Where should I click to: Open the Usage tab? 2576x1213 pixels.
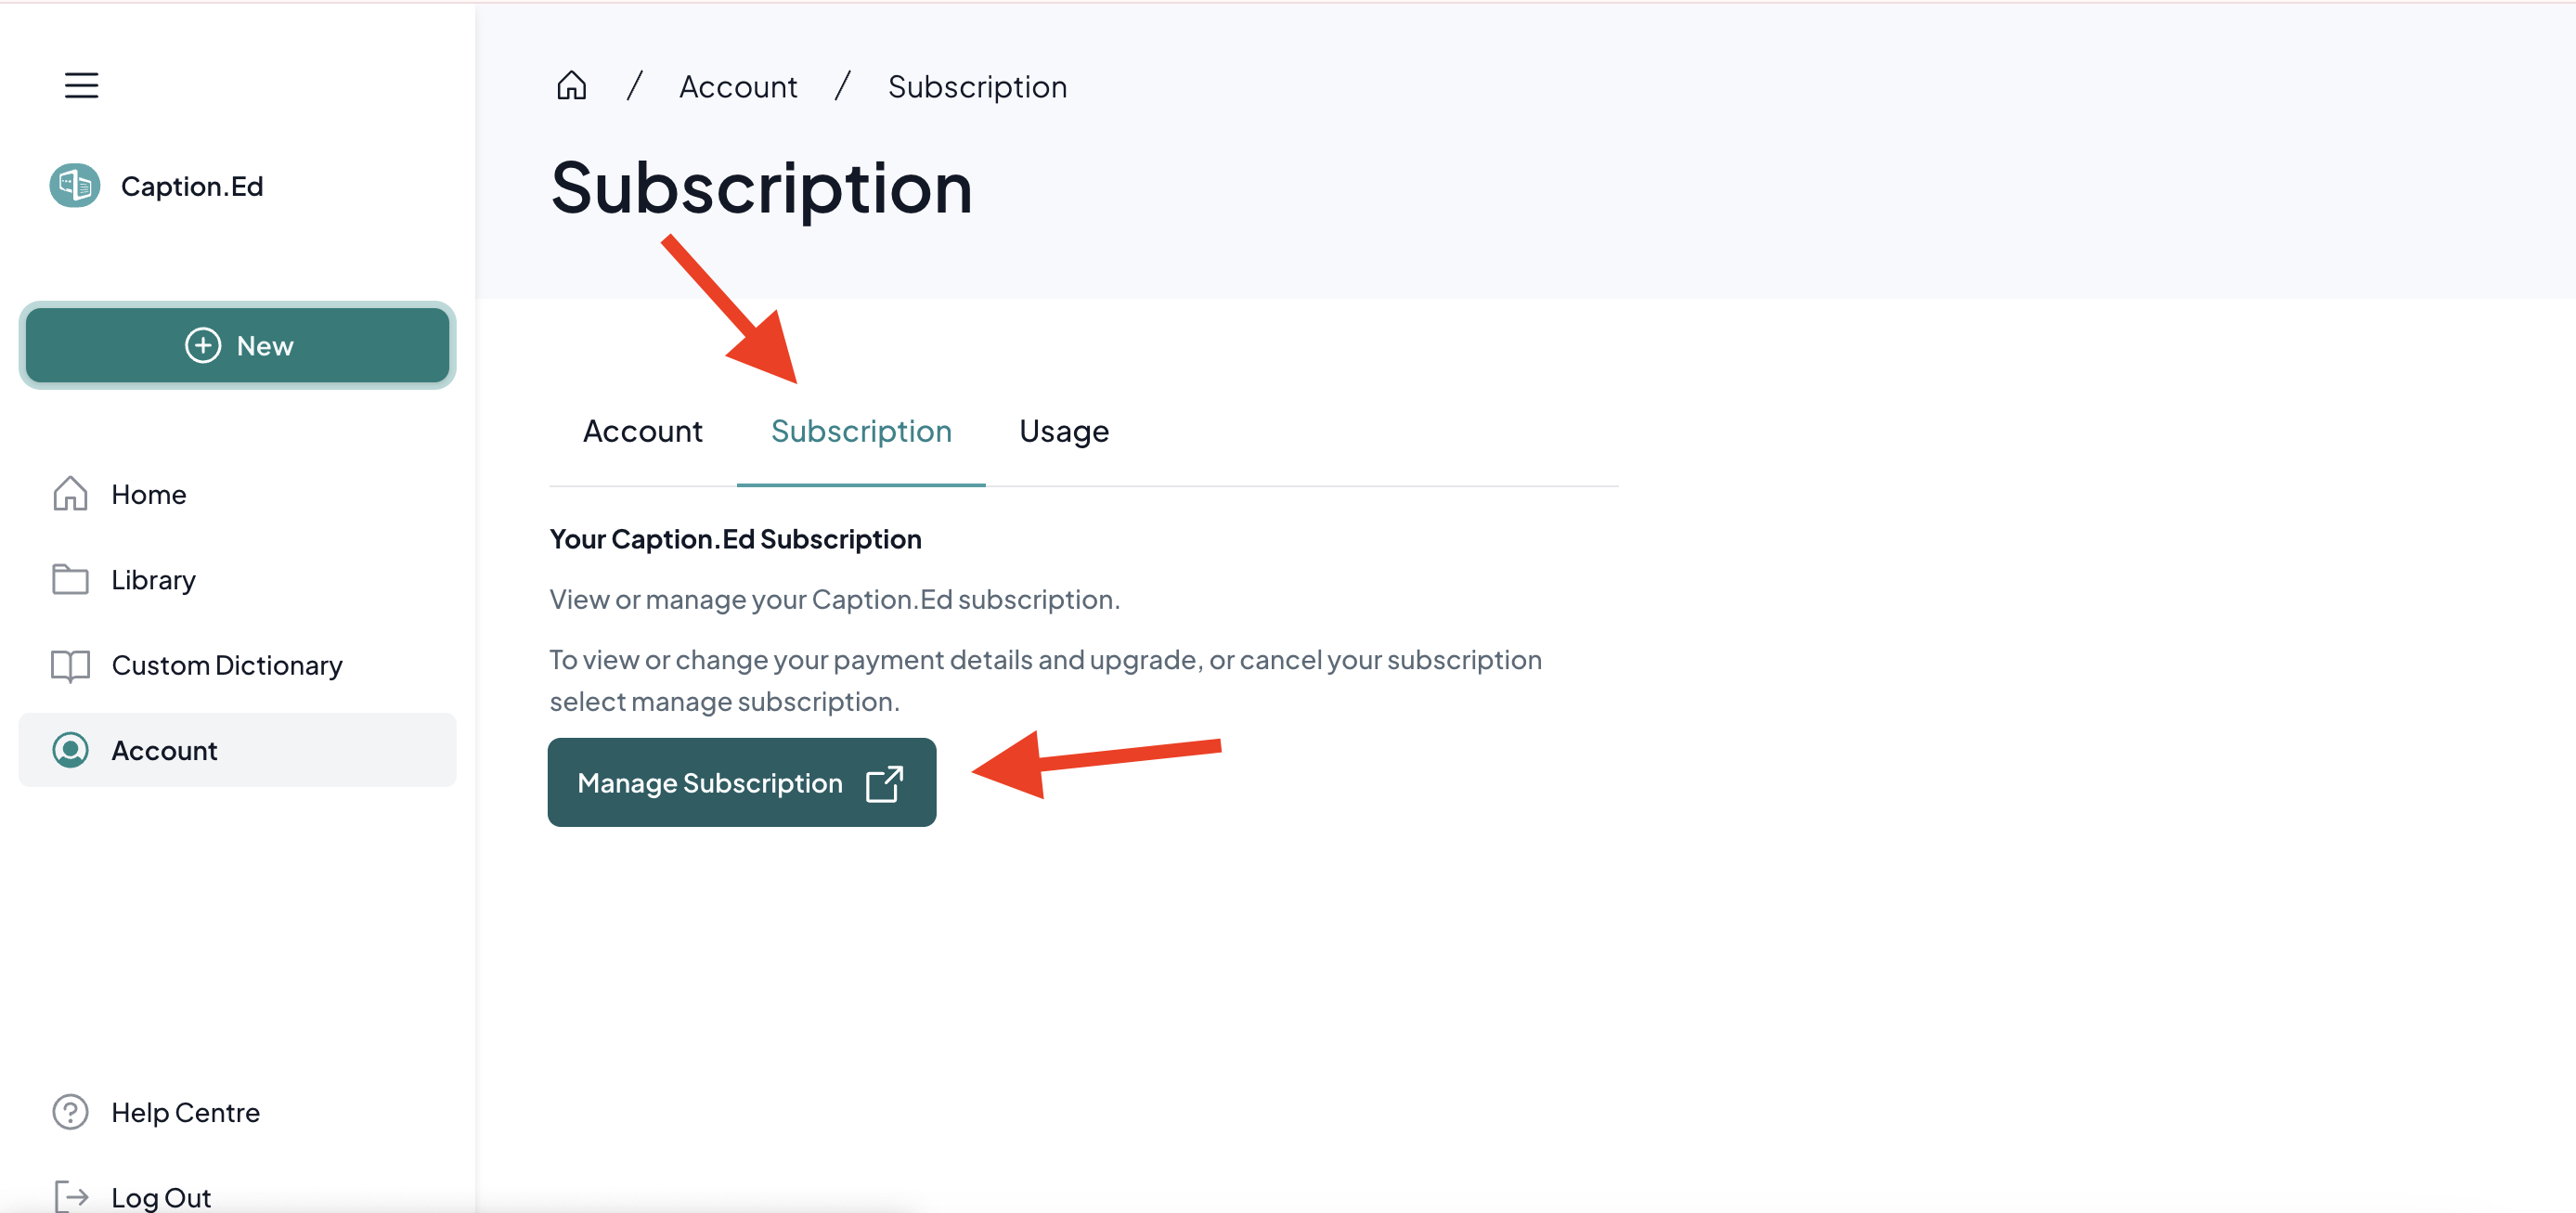click(1064, 431)
